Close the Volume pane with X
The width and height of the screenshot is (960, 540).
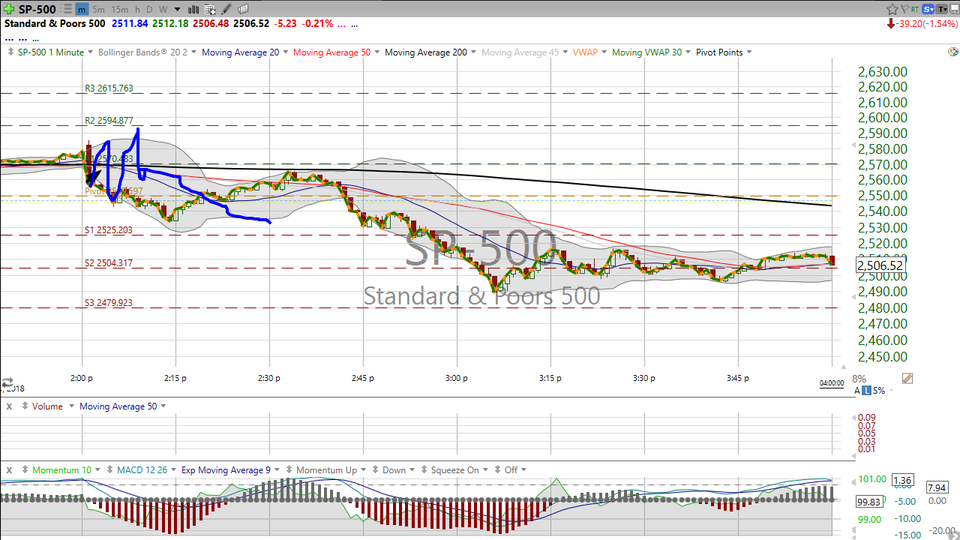point(9,406)
